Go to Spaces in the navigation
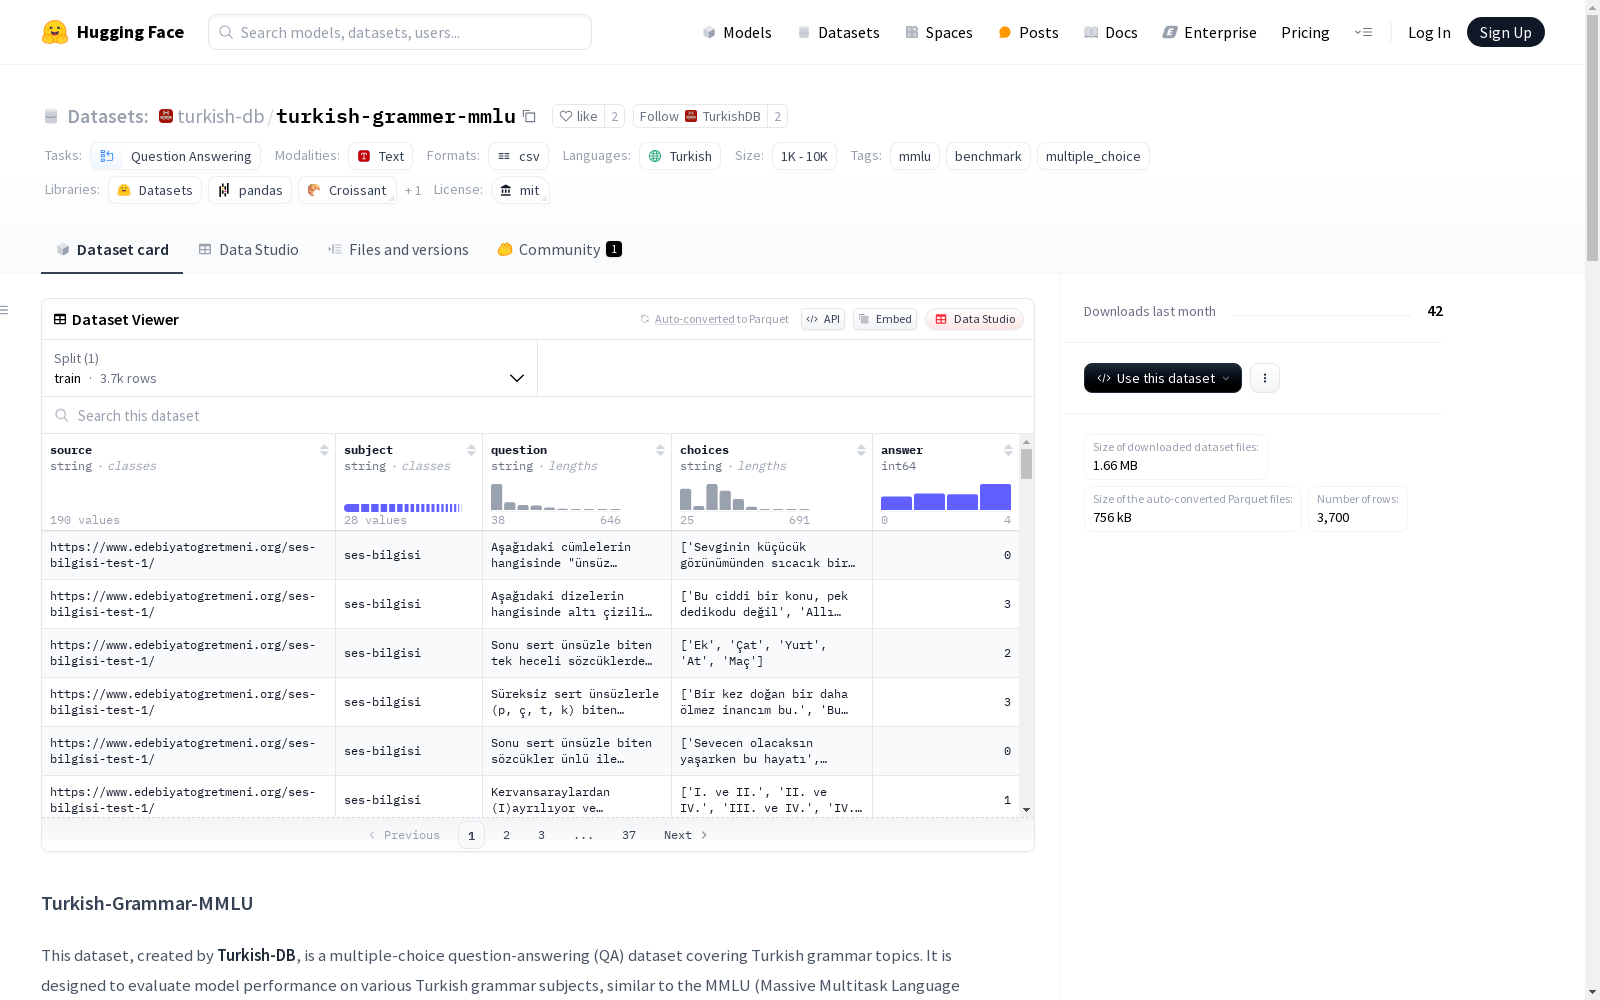Image resolution: width=1600 pixels, height=1000 pixels. (939, 32)
